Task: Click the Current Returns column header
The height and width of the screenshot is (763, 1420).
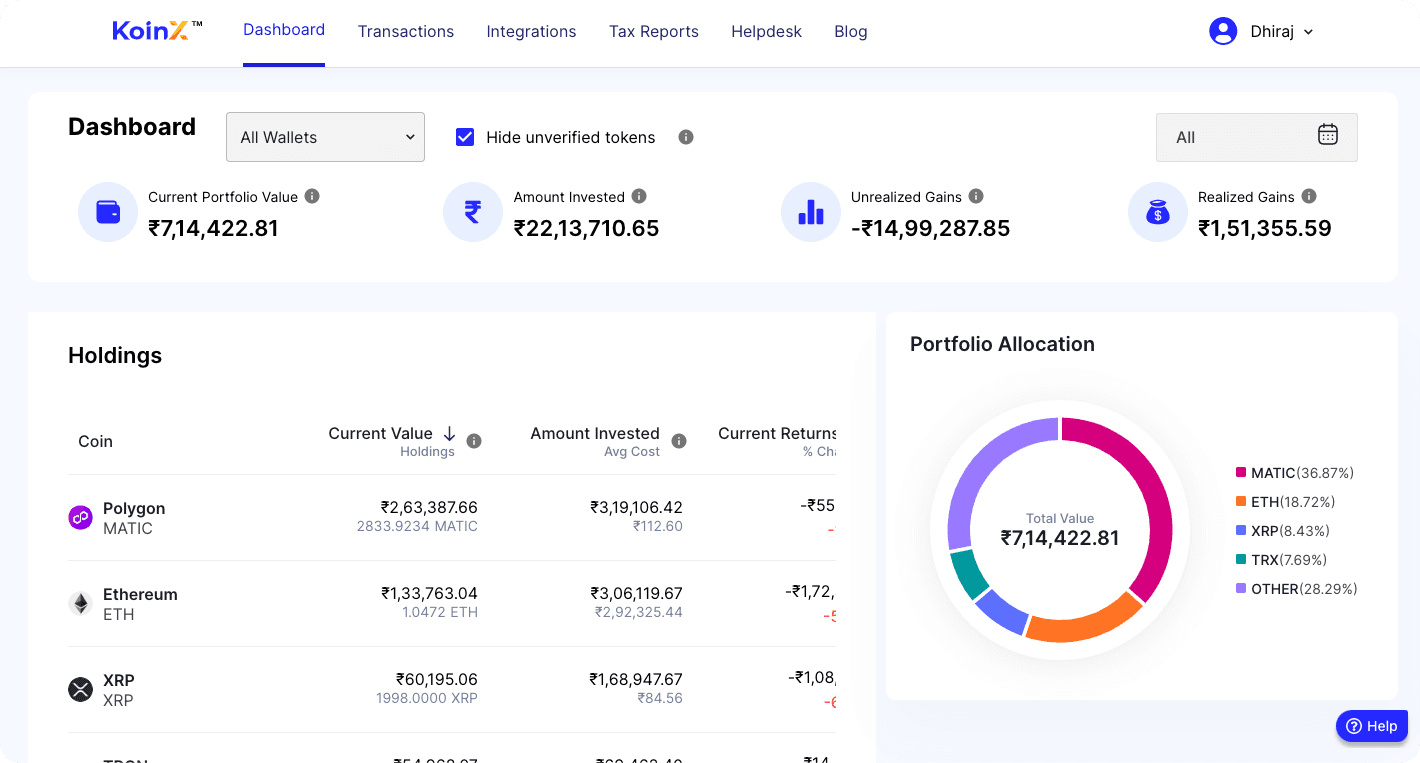Action: coord(777,433)
